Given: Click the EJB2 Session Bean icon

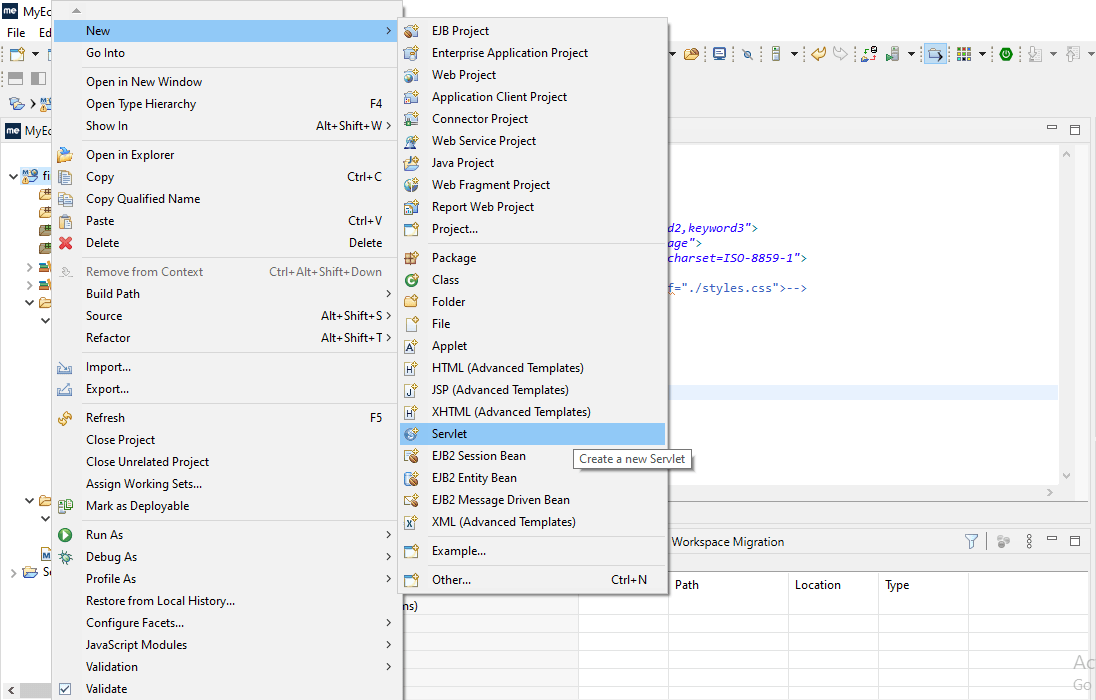Looking at the screenshot, I should (412, 456).
